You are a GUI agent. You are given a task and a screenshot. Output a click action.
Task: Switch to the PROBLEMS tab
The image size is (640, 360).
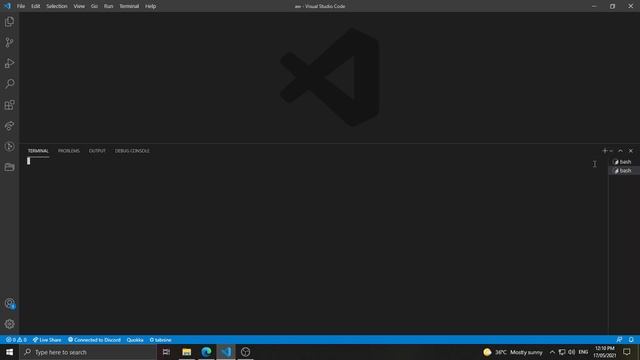pyautogui.click(x=69, y=151)
